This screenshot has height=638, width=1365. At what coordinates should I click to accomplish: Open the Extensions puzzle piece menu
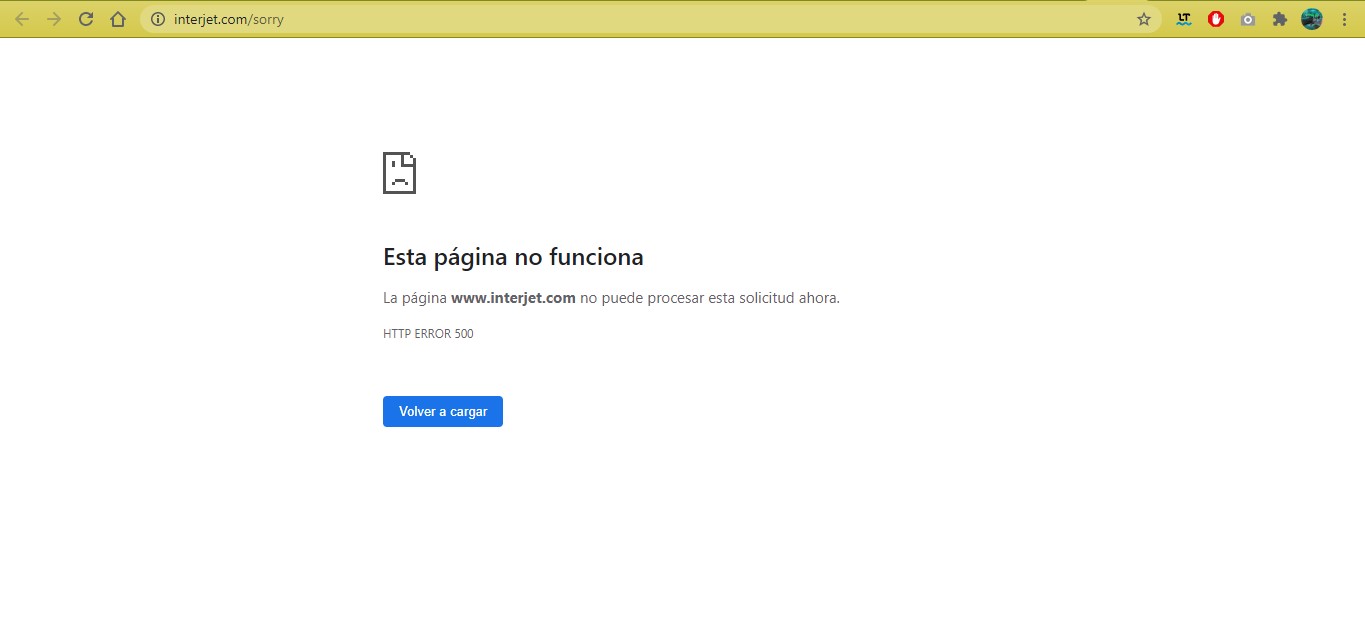coord(1279,19)
